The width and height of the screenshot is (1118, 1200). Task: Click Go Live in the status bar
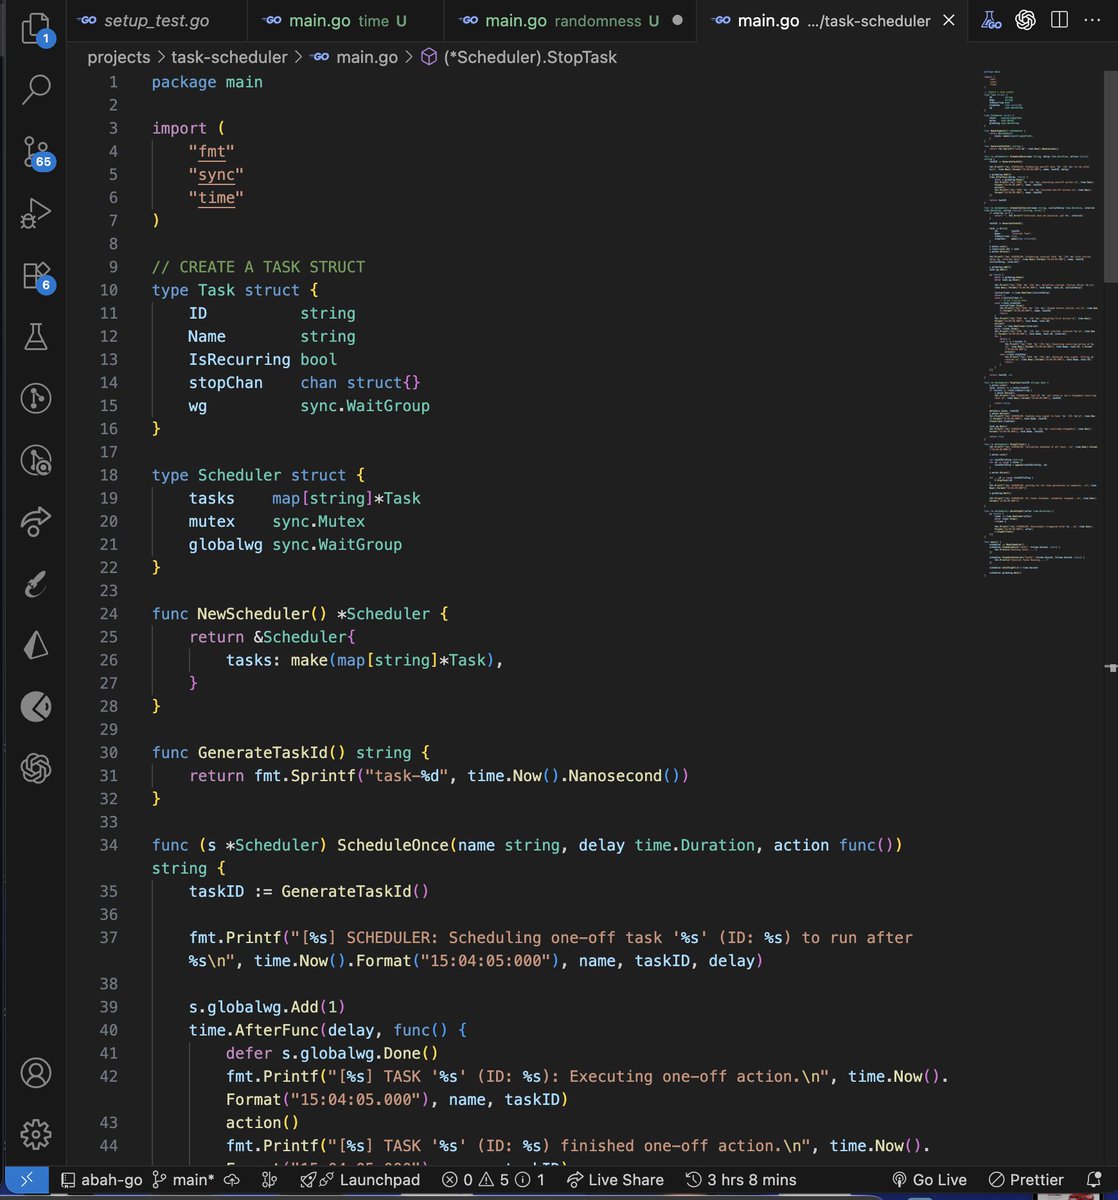click(929, 1180)
